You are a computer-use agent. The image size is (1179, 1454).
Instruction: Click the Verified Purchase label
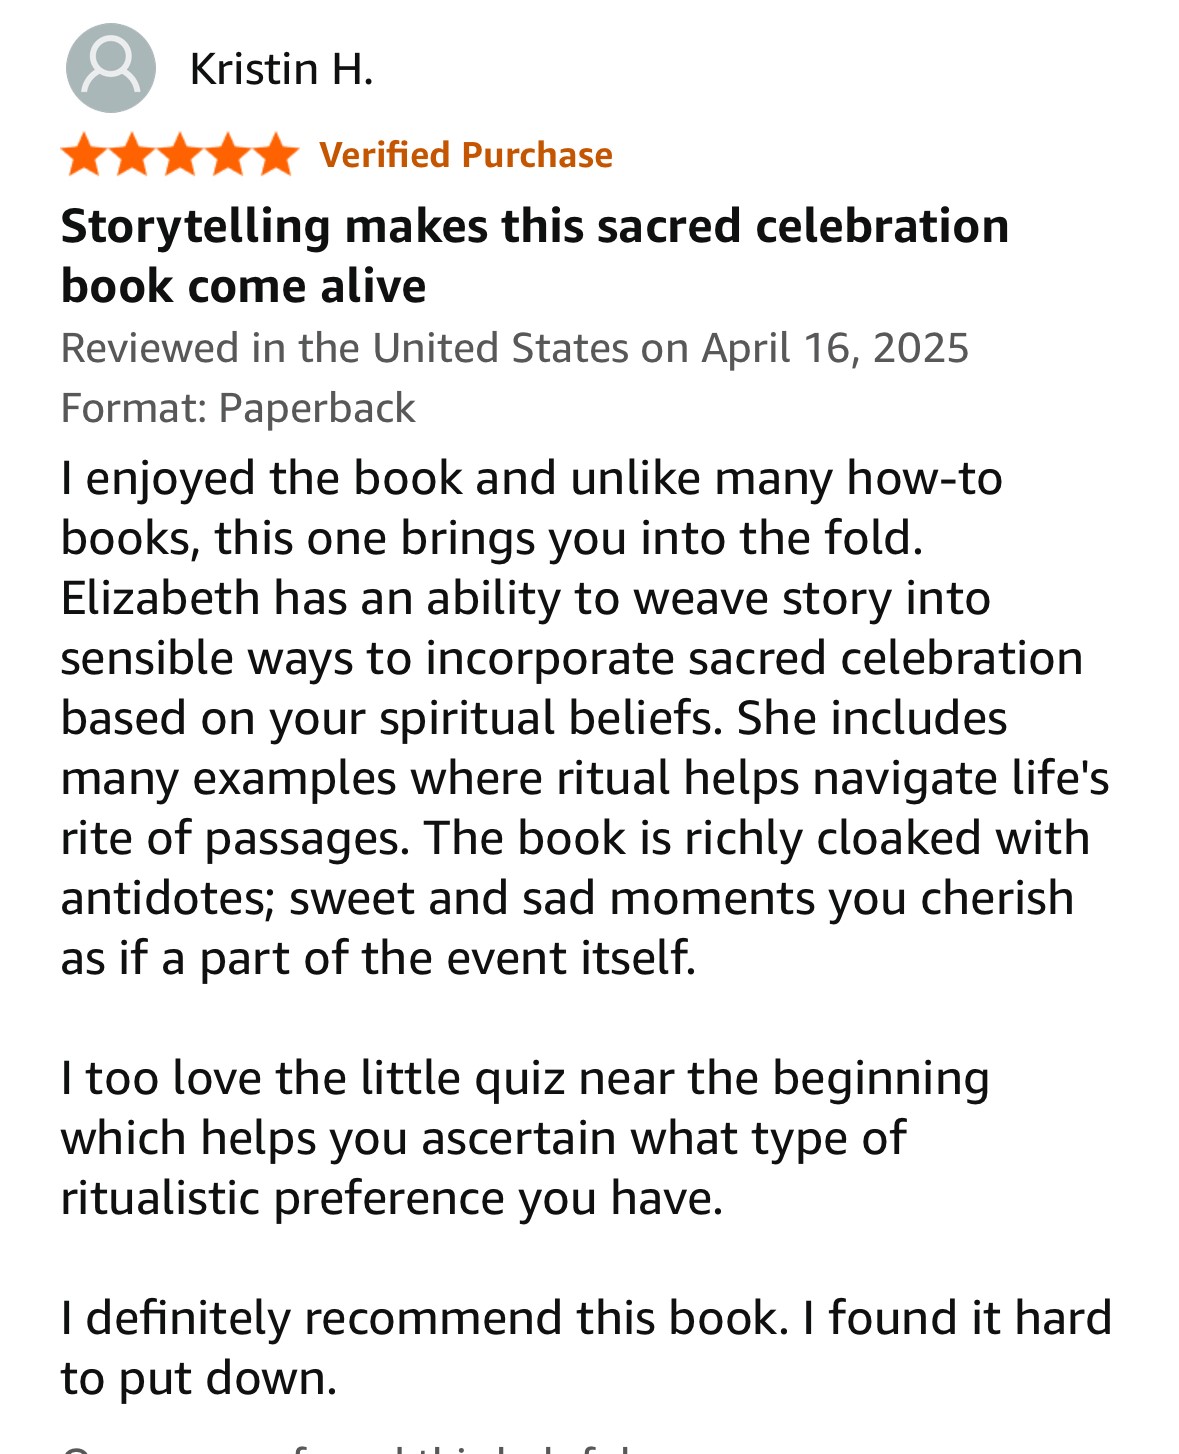coord(466,155)
